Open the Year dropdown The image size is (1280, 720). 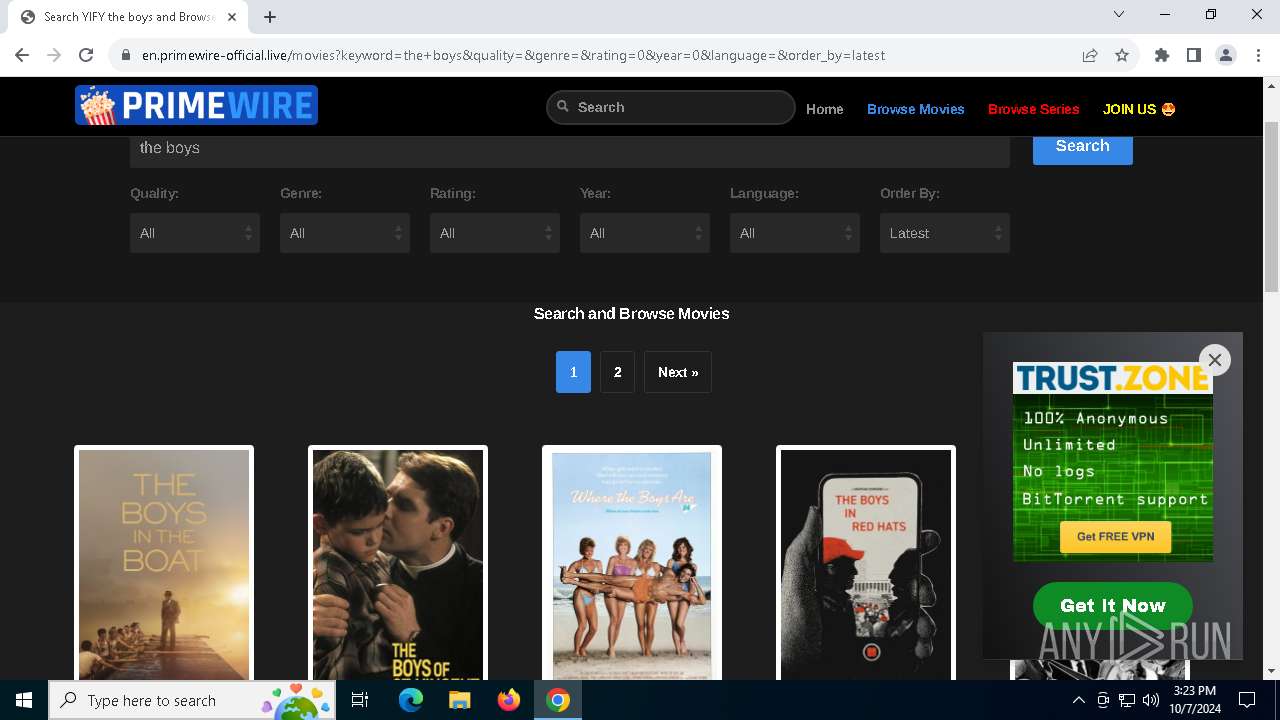pos(645,233)
